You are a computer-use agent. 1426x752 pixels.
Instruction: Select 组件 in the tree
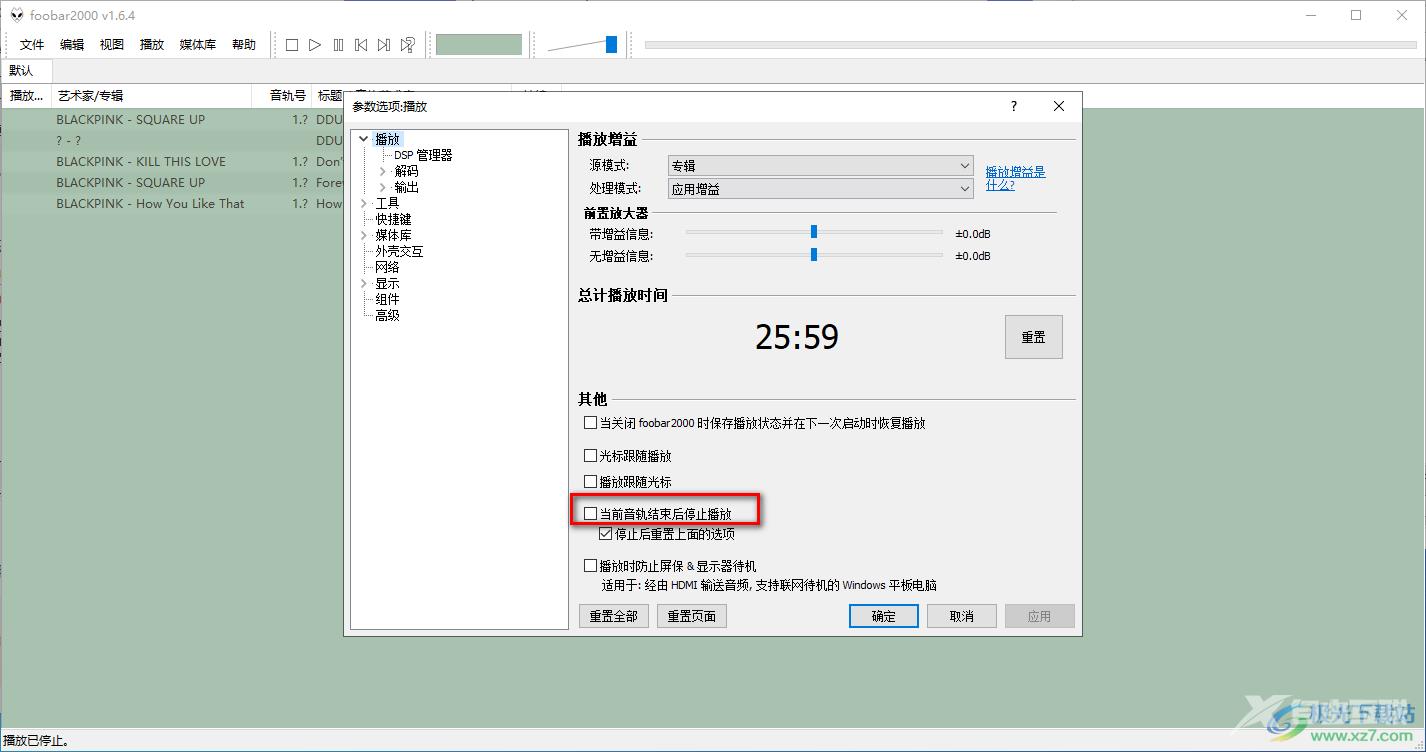[387, 299]
